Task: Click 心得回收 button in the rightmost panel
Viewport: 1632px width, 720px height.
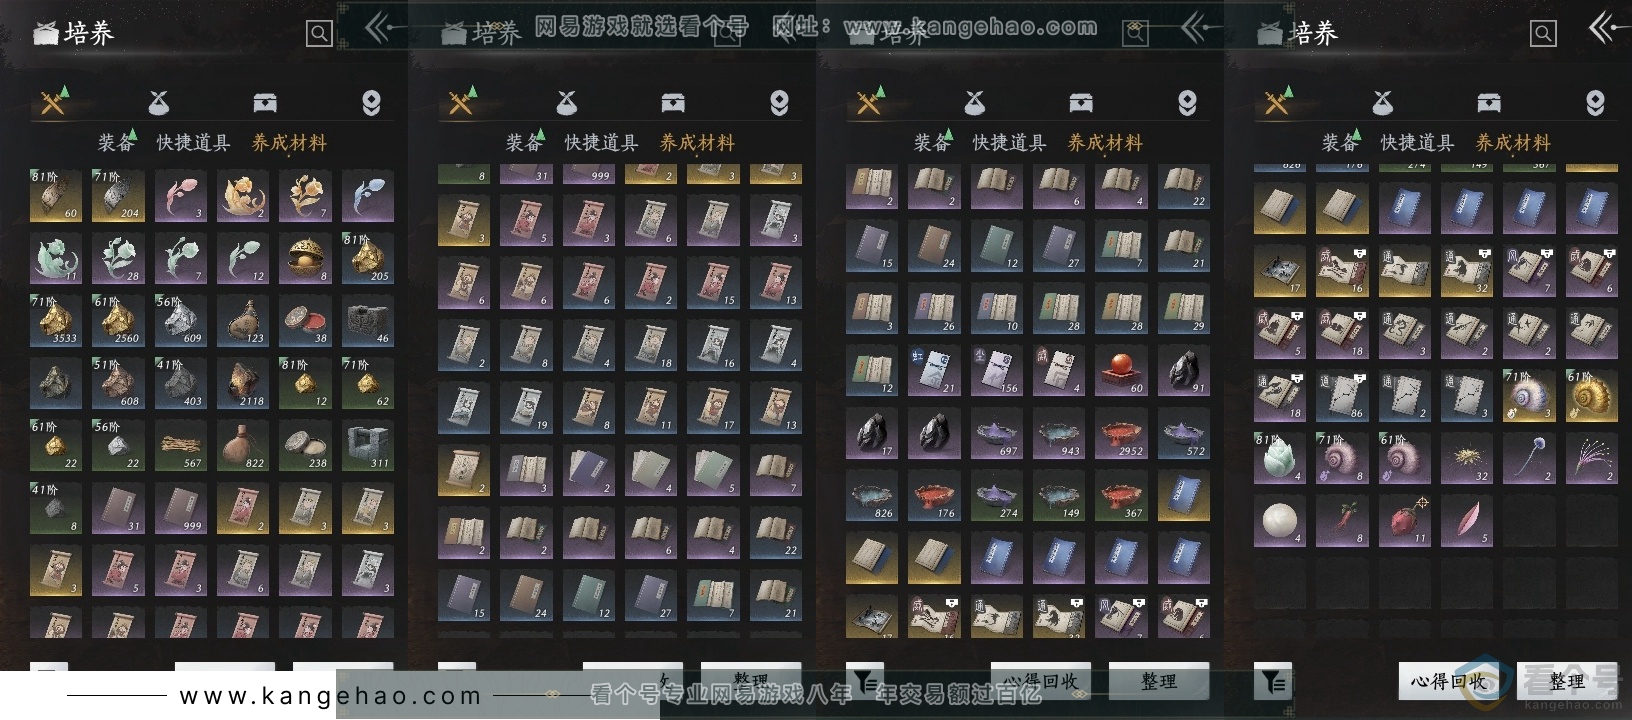Action: click(x=1448, y=682)
